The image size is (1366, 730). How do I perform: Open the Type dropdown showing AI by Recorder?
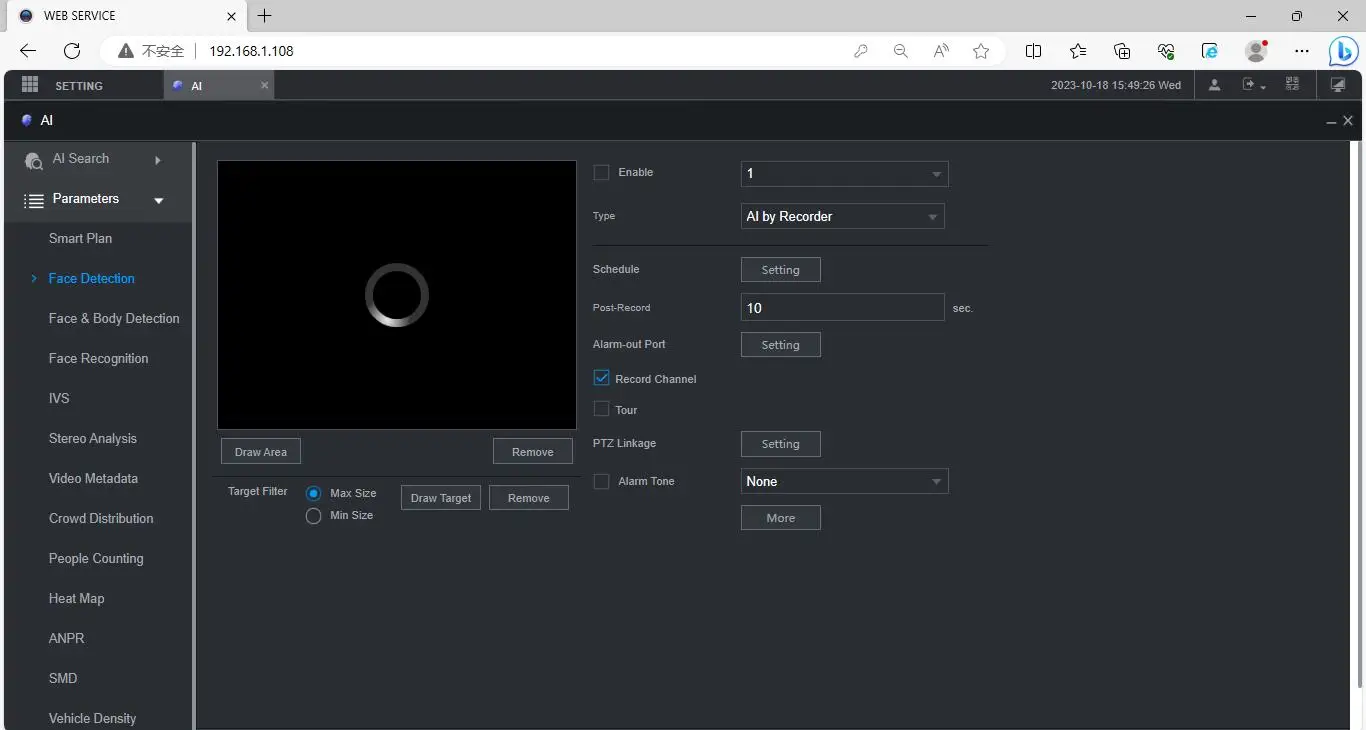842,216
